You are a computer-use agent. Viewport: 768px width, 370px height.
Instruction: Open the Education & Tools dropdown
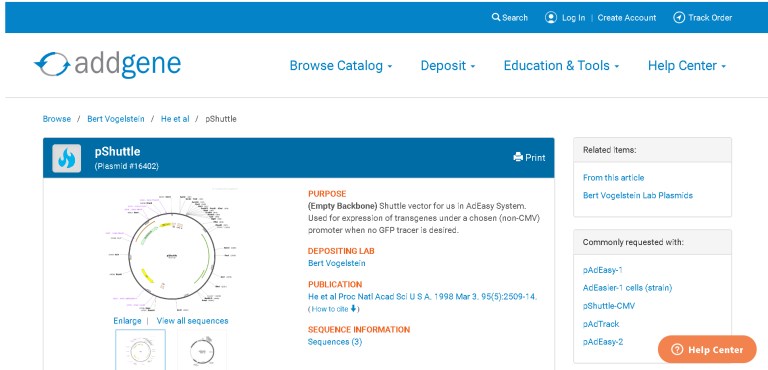561,66
